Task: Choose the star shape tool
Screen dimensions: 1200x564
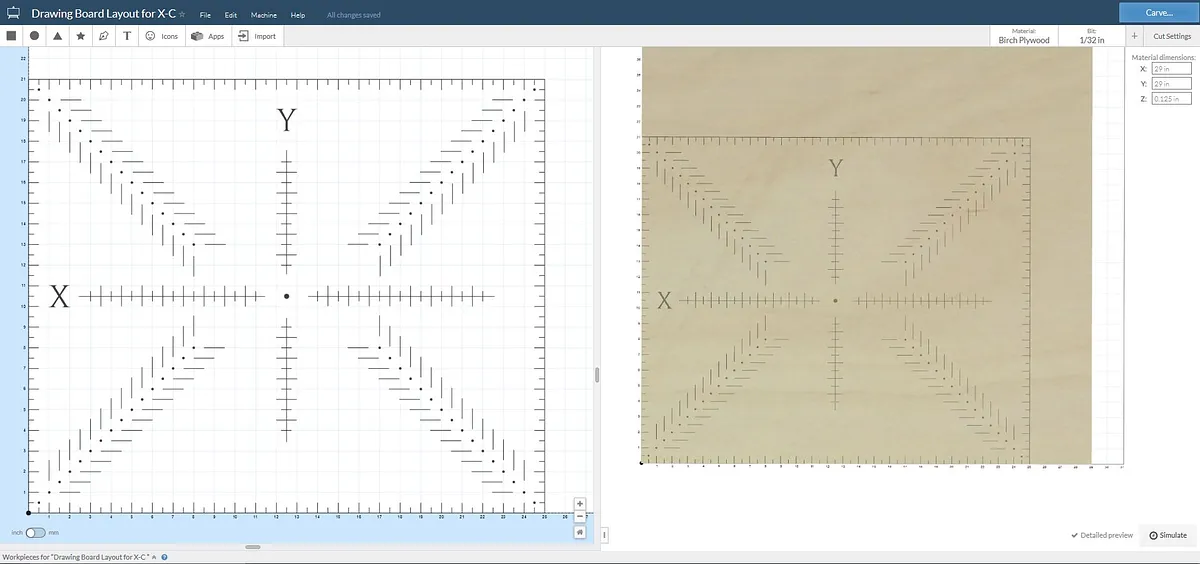Action: pyautogui.click(x=81, y=35)
